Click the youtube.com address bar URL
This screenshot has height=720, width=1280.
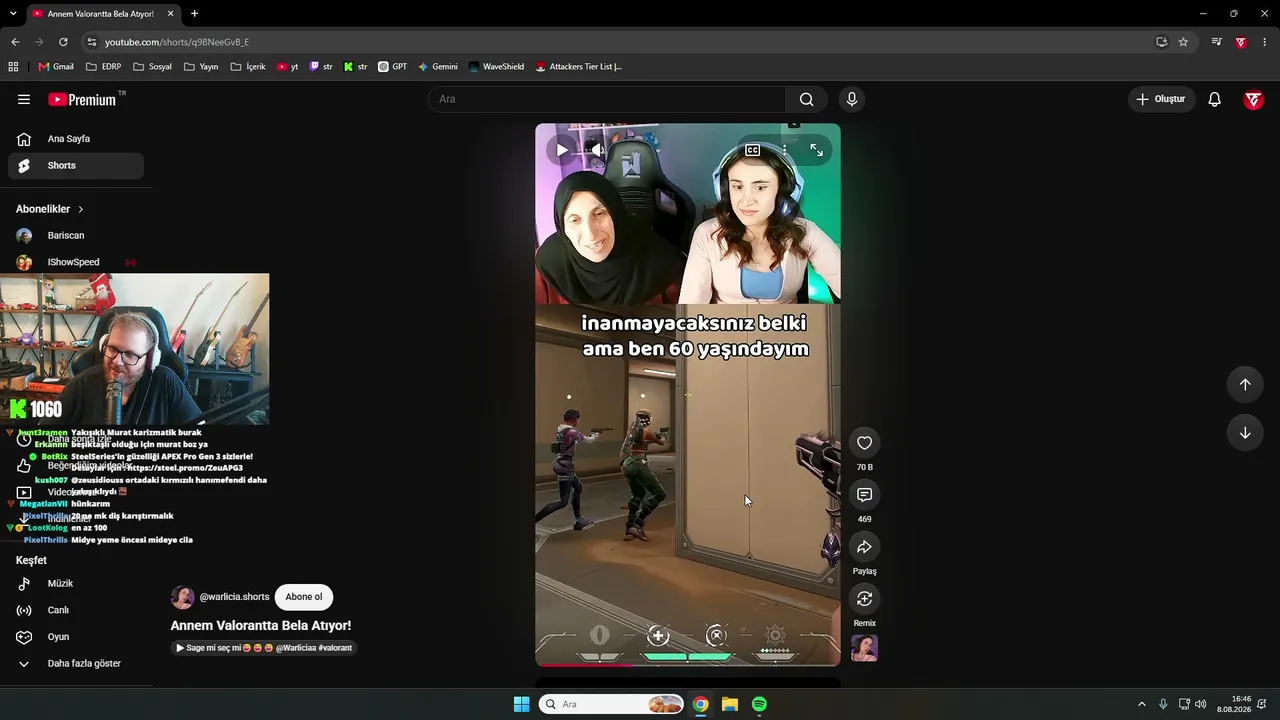click(x=177, y=42)
